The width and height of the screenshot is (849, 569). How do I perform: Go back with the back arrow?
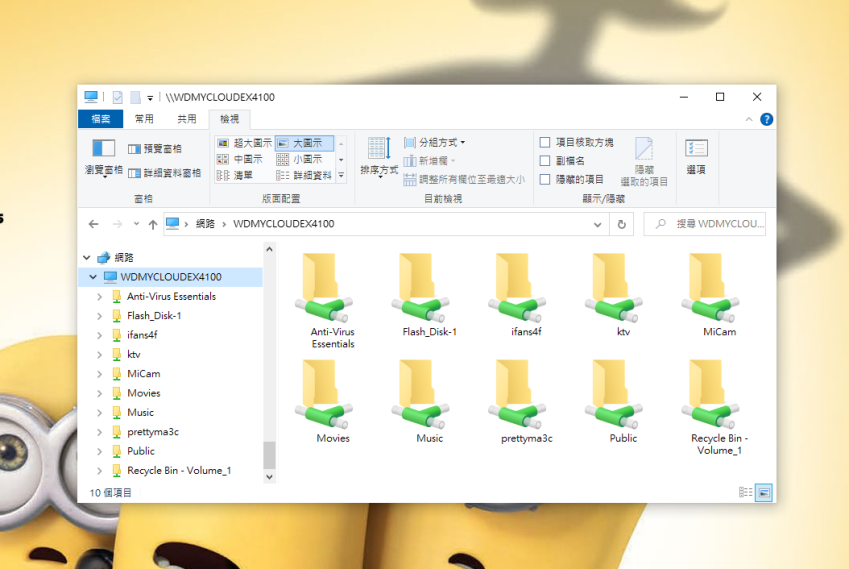pyautogui.click(x=94, y=224)
